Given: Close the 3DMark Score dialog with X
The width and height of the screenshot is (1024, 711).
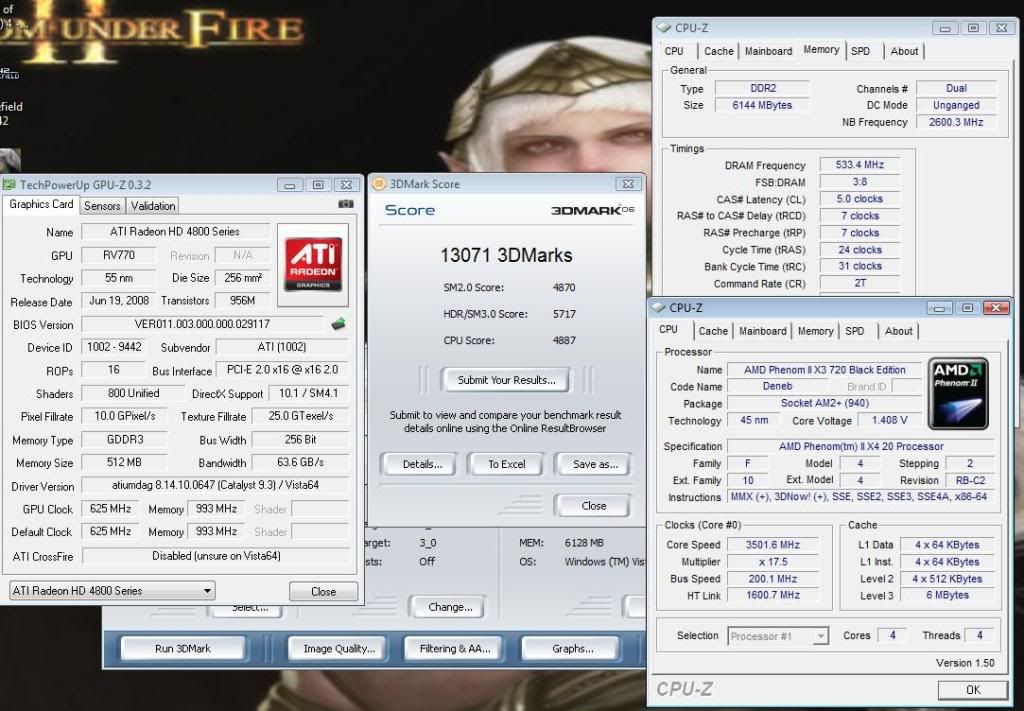Looking at the screenshot, I should [627, 184].
